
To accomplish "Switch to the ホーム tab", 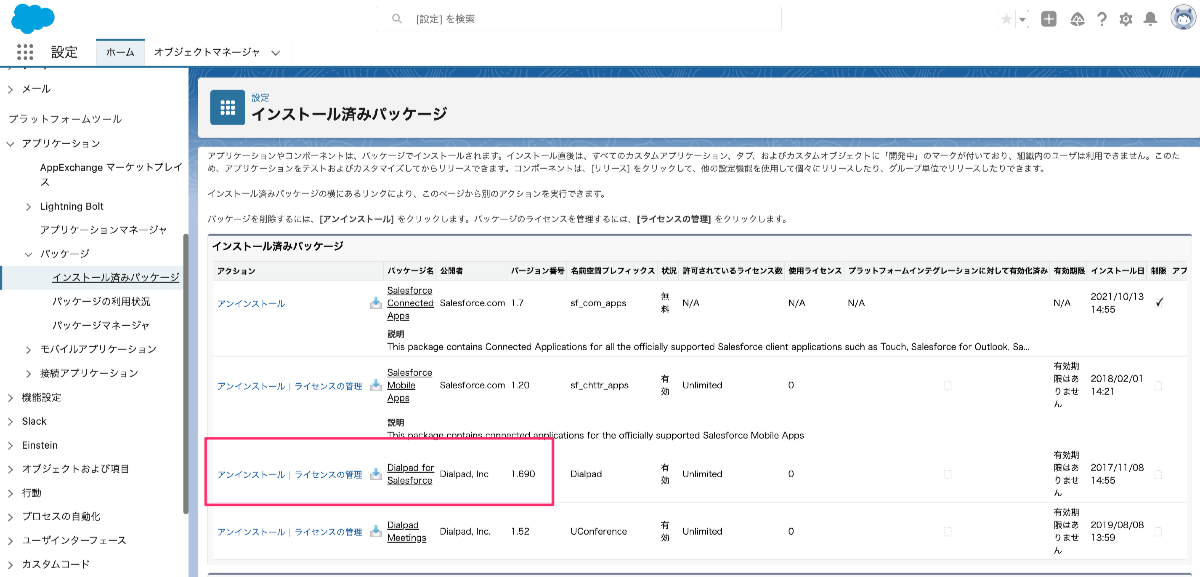I will (x=120, y=52).
